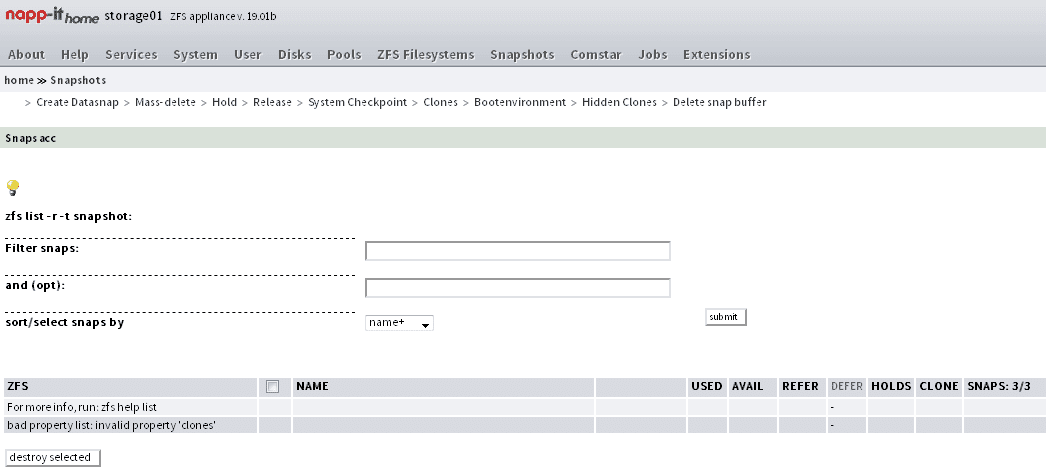Open the Help menu
The width and height of the screenshot is (1046, 476).
point(75,55)
